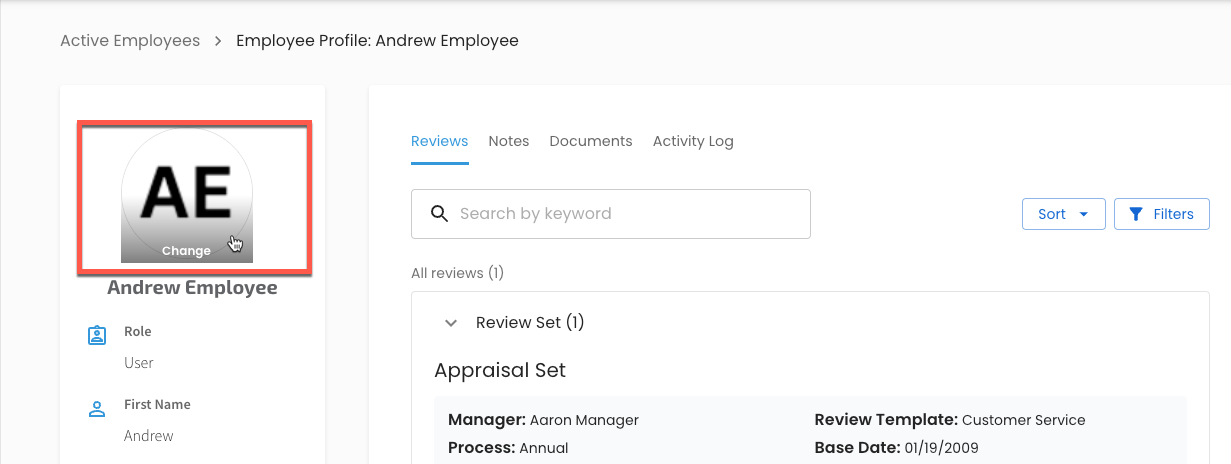Click the All reviews (1) label
This screenshot has width=1231, height=464.
tap(457, 273)
